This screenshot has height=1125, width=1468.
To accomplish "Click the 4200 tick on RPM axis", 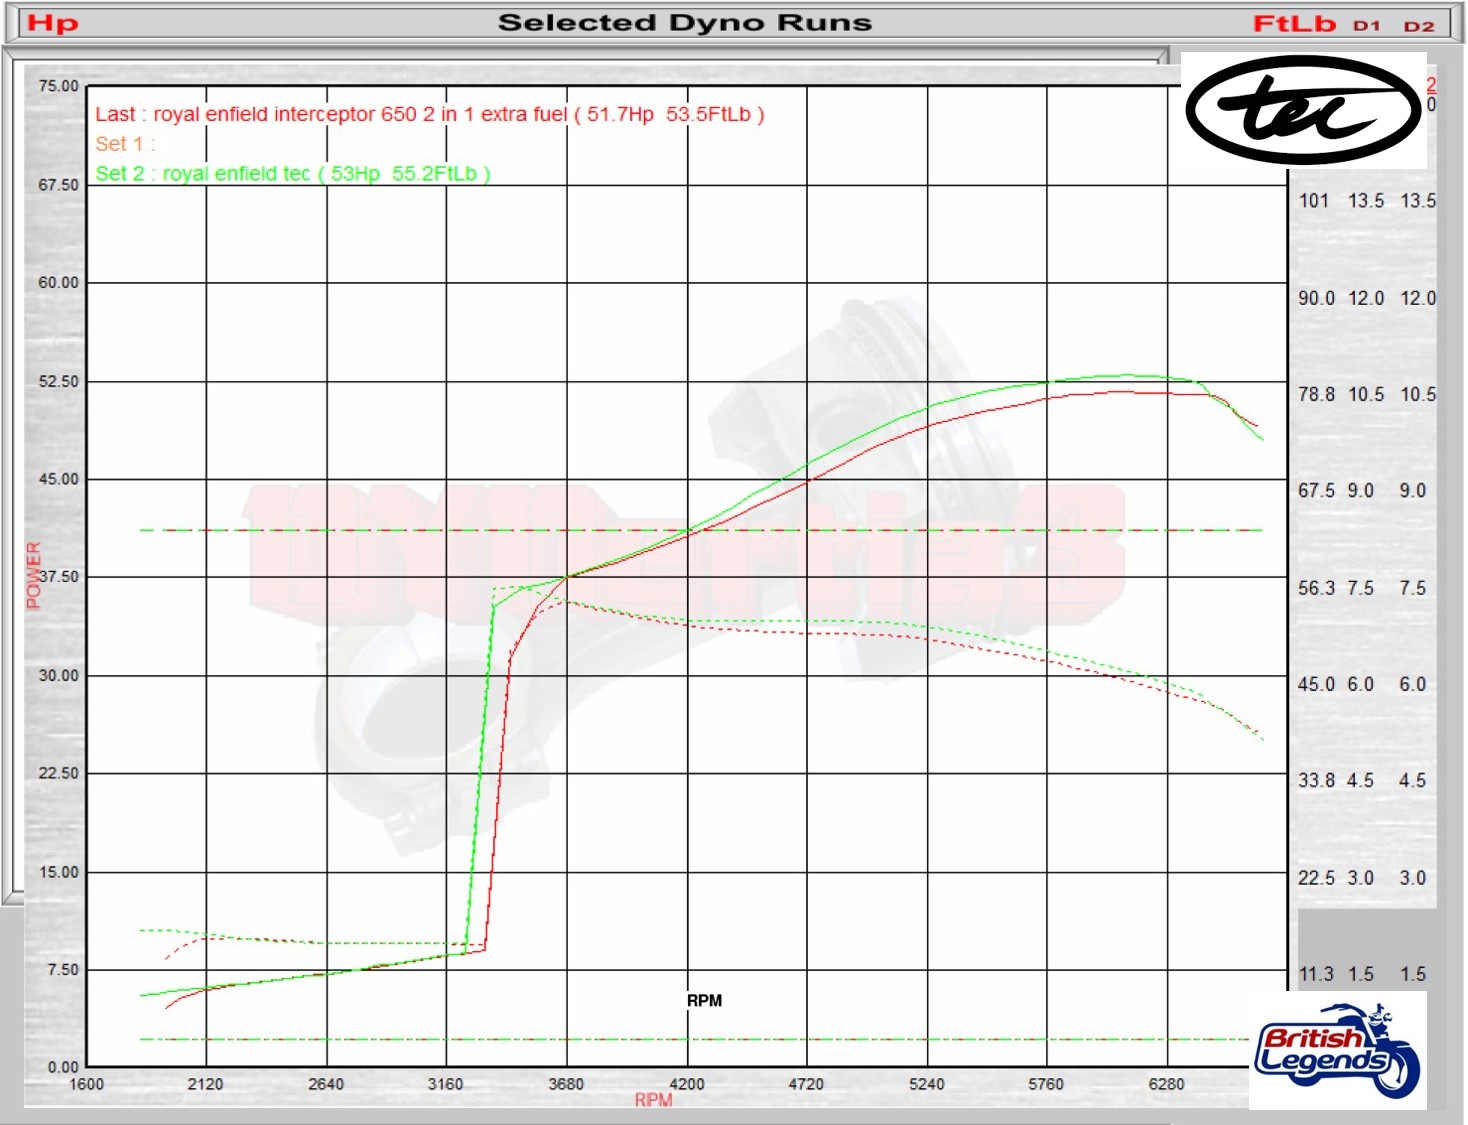I will pyautogui.click(x=686, y=1084).
